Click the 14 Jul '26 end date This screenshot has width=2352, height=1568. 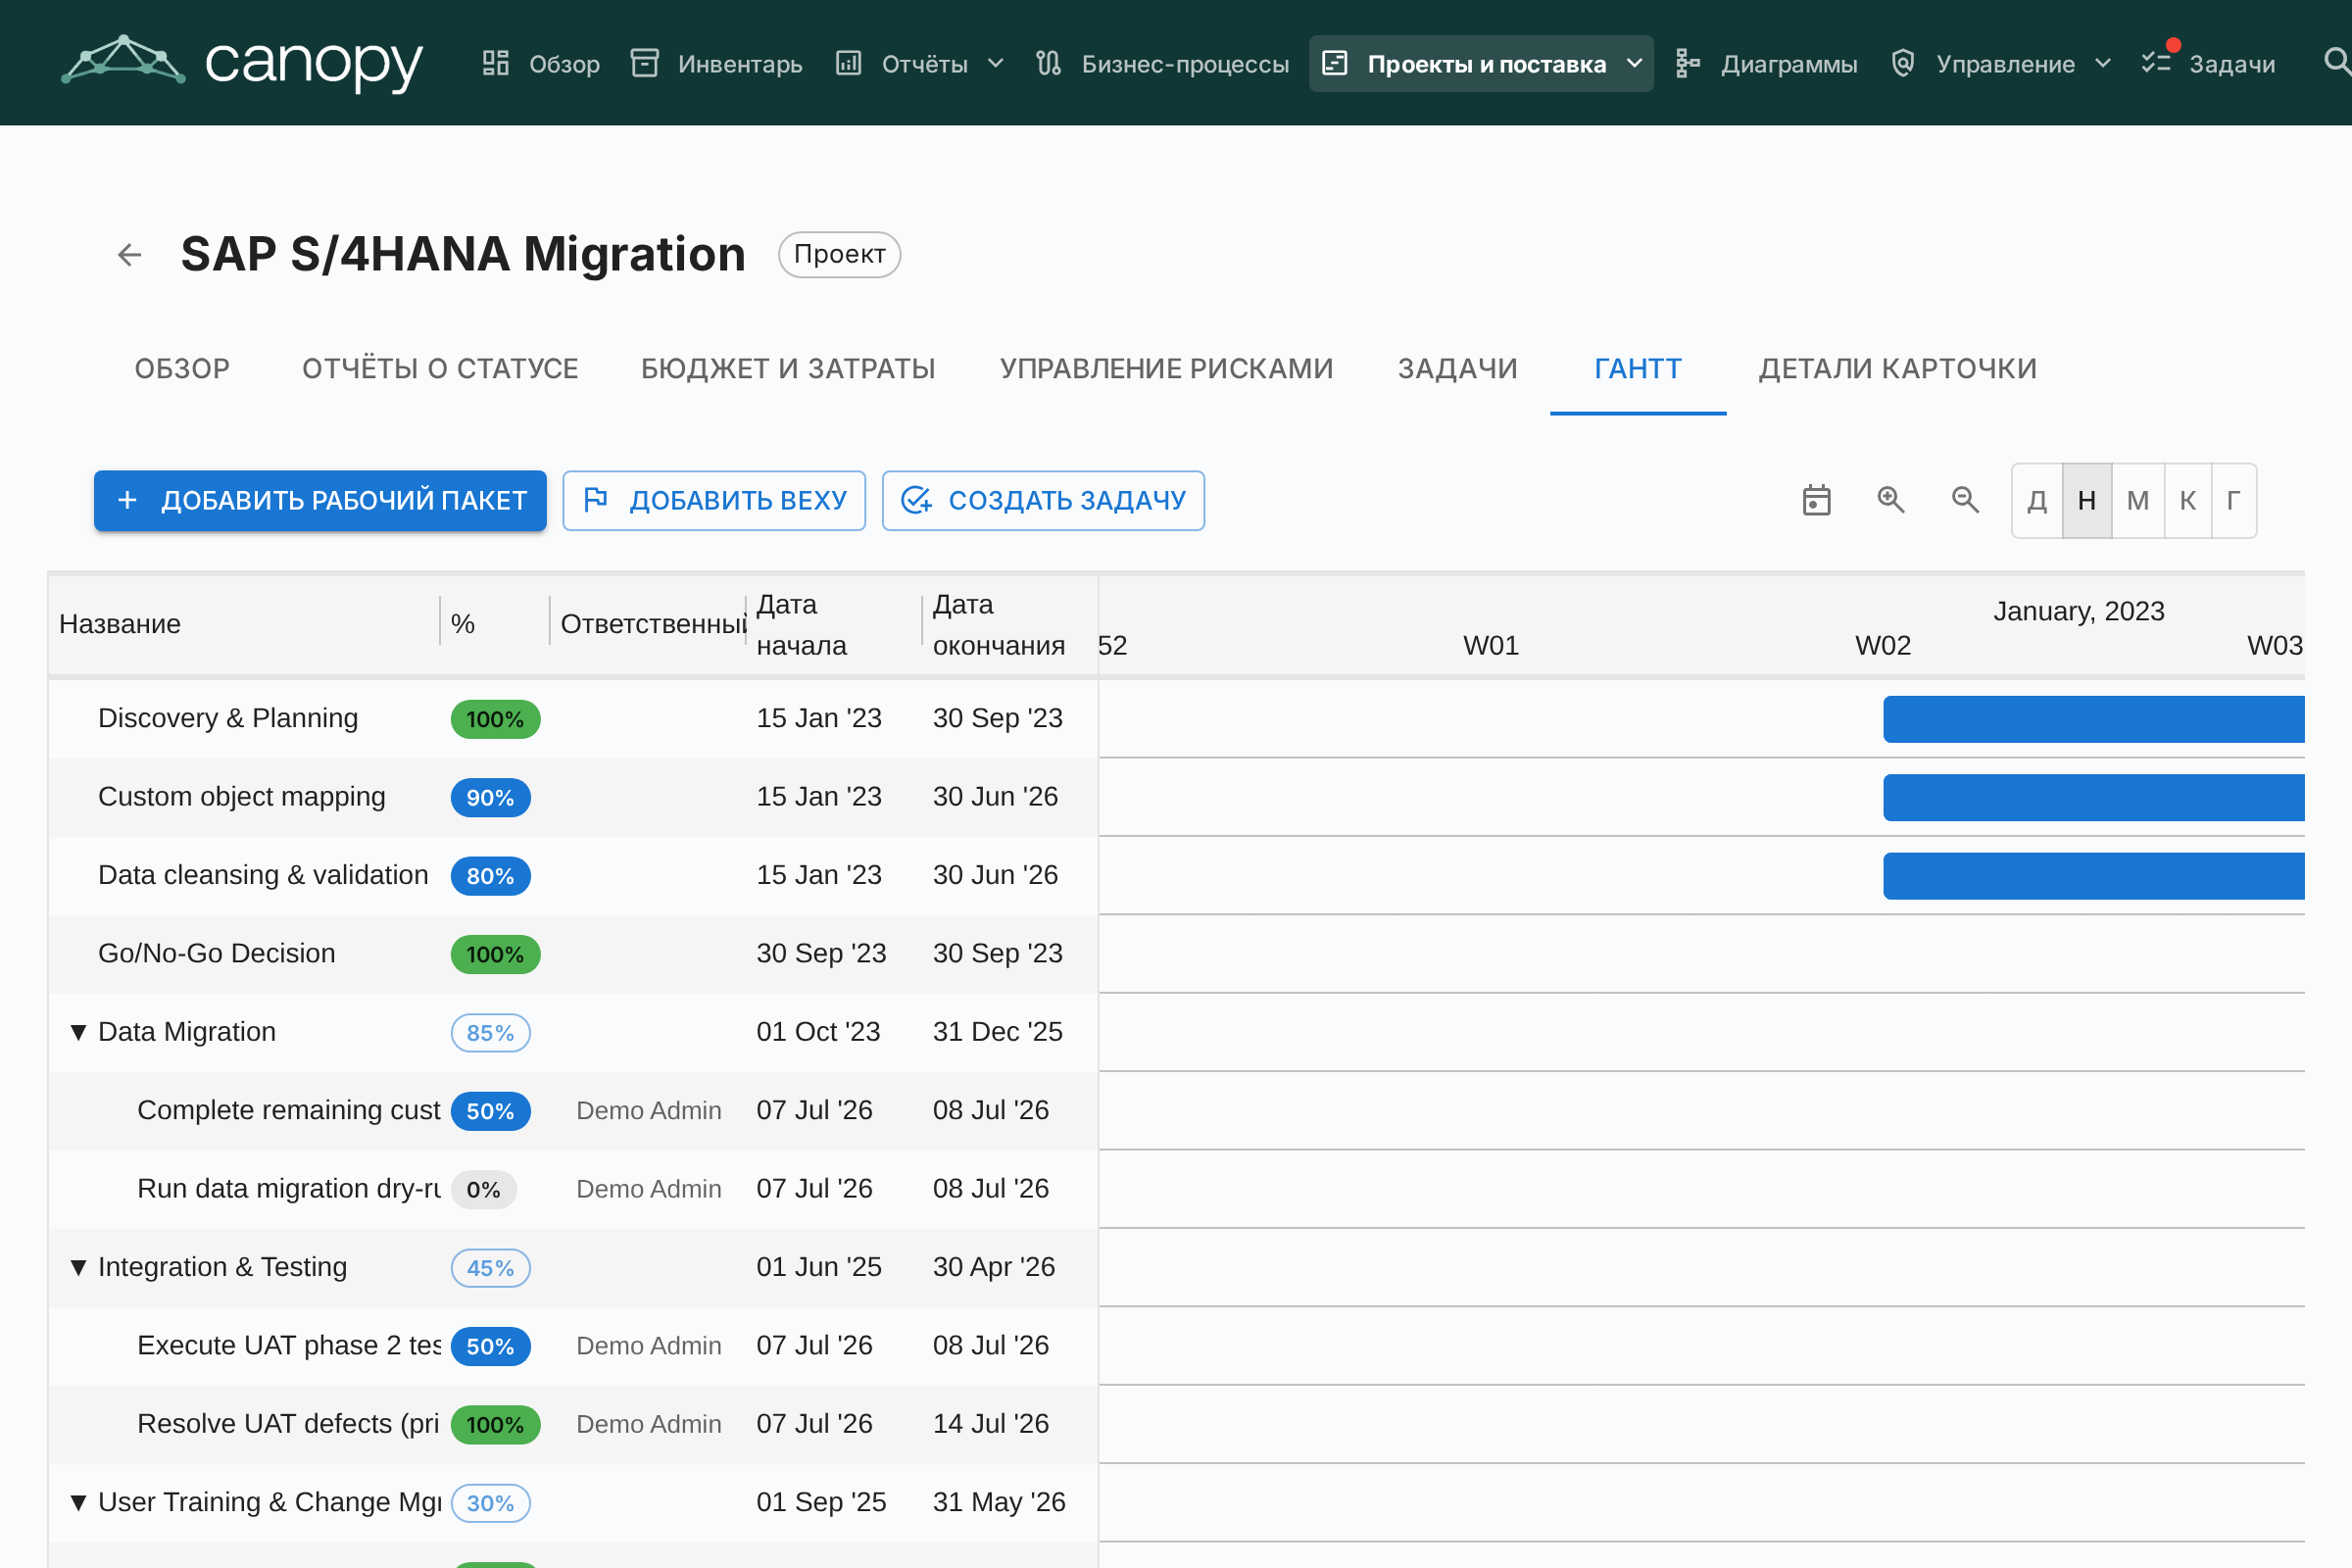click(x=991, y=1423)
